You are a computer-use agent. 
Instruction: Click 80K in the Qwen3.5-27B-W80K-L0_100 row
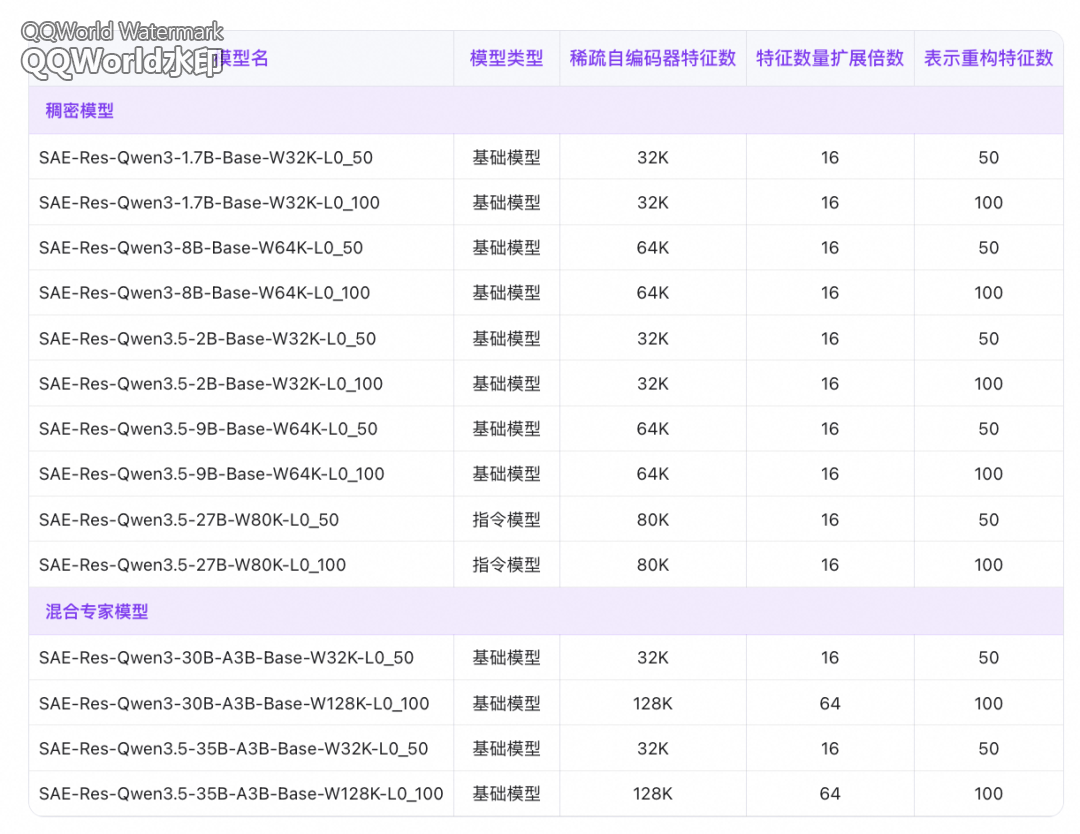[652, 565]
